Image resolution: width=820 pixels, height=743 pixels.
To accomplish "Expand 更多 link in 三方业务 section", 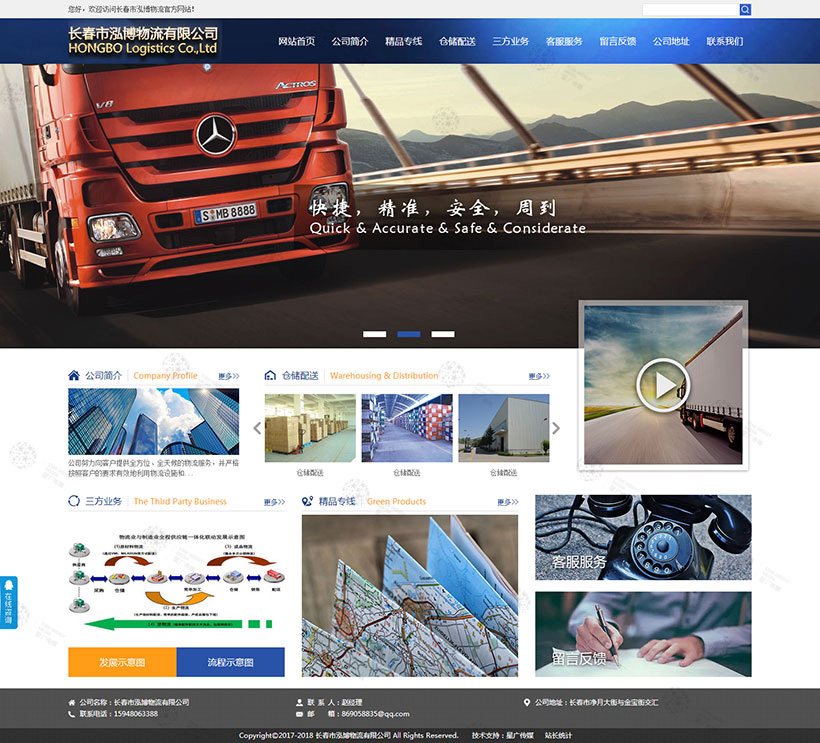I will pos(274,502).
